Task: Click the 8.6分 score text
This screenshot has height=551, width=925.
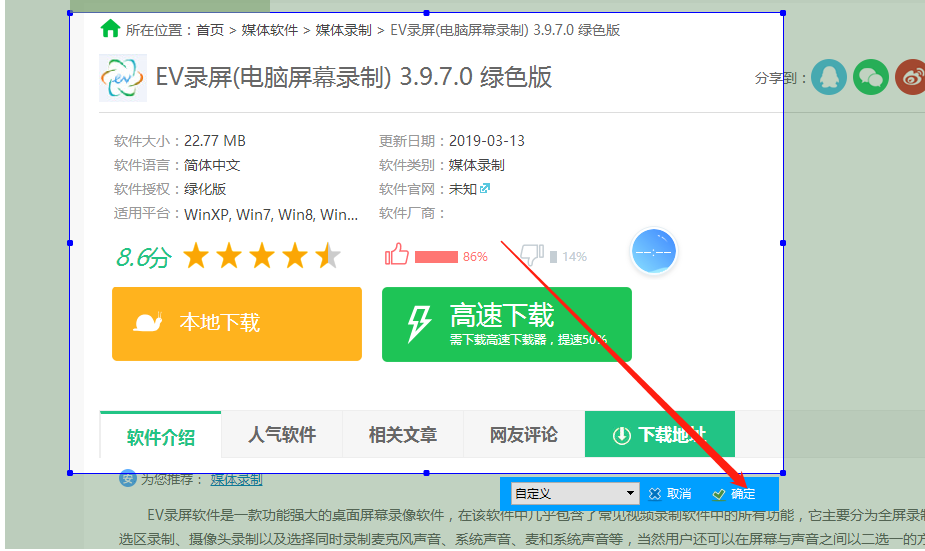Action: (143, 257)
